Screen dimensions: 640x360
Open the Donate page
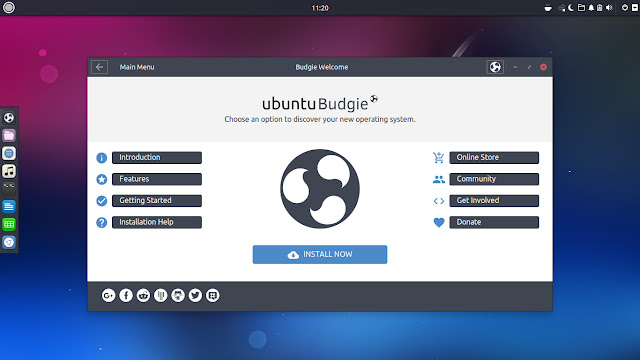pyautogui.click(x=494, y=222)
